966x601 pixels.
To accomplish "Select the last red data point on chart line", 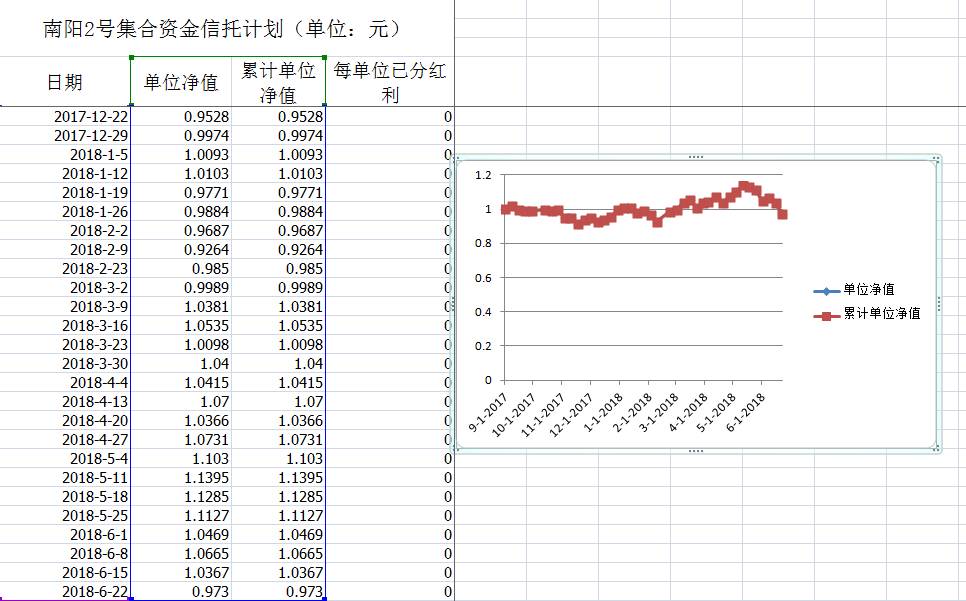I will tap(782, 214).
